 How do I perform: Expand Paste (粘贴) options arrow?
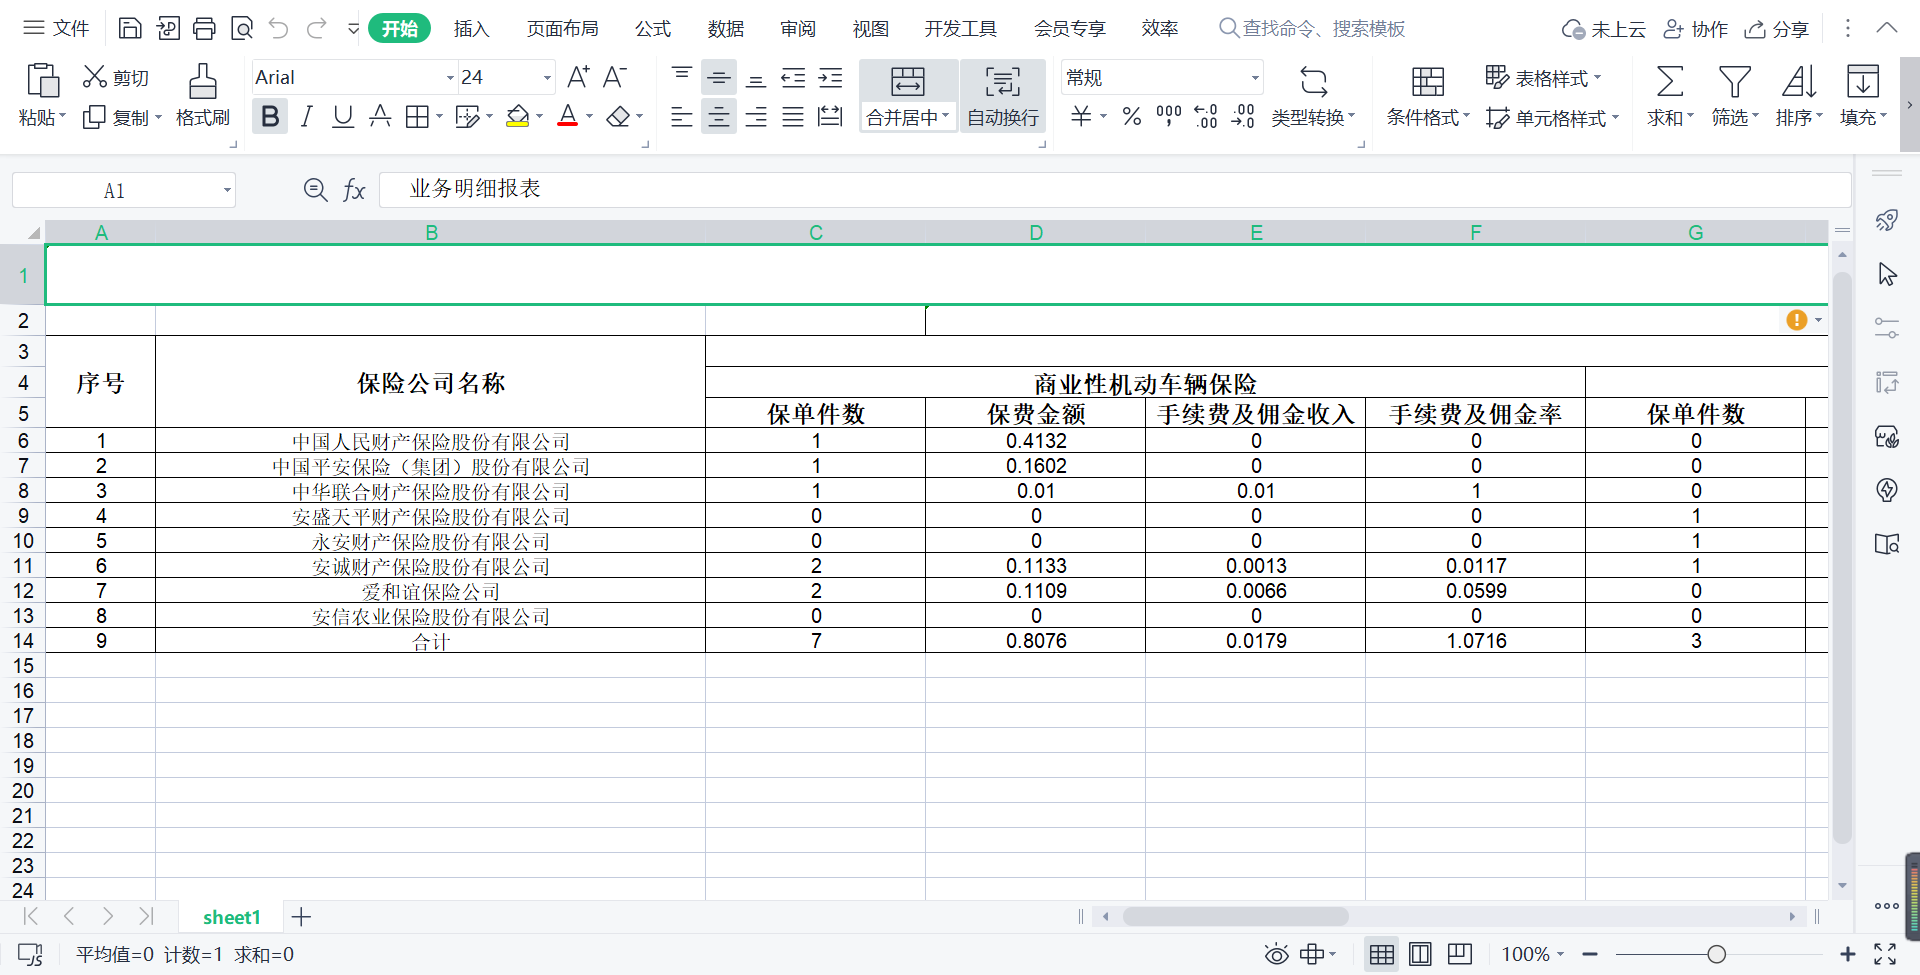63,117
